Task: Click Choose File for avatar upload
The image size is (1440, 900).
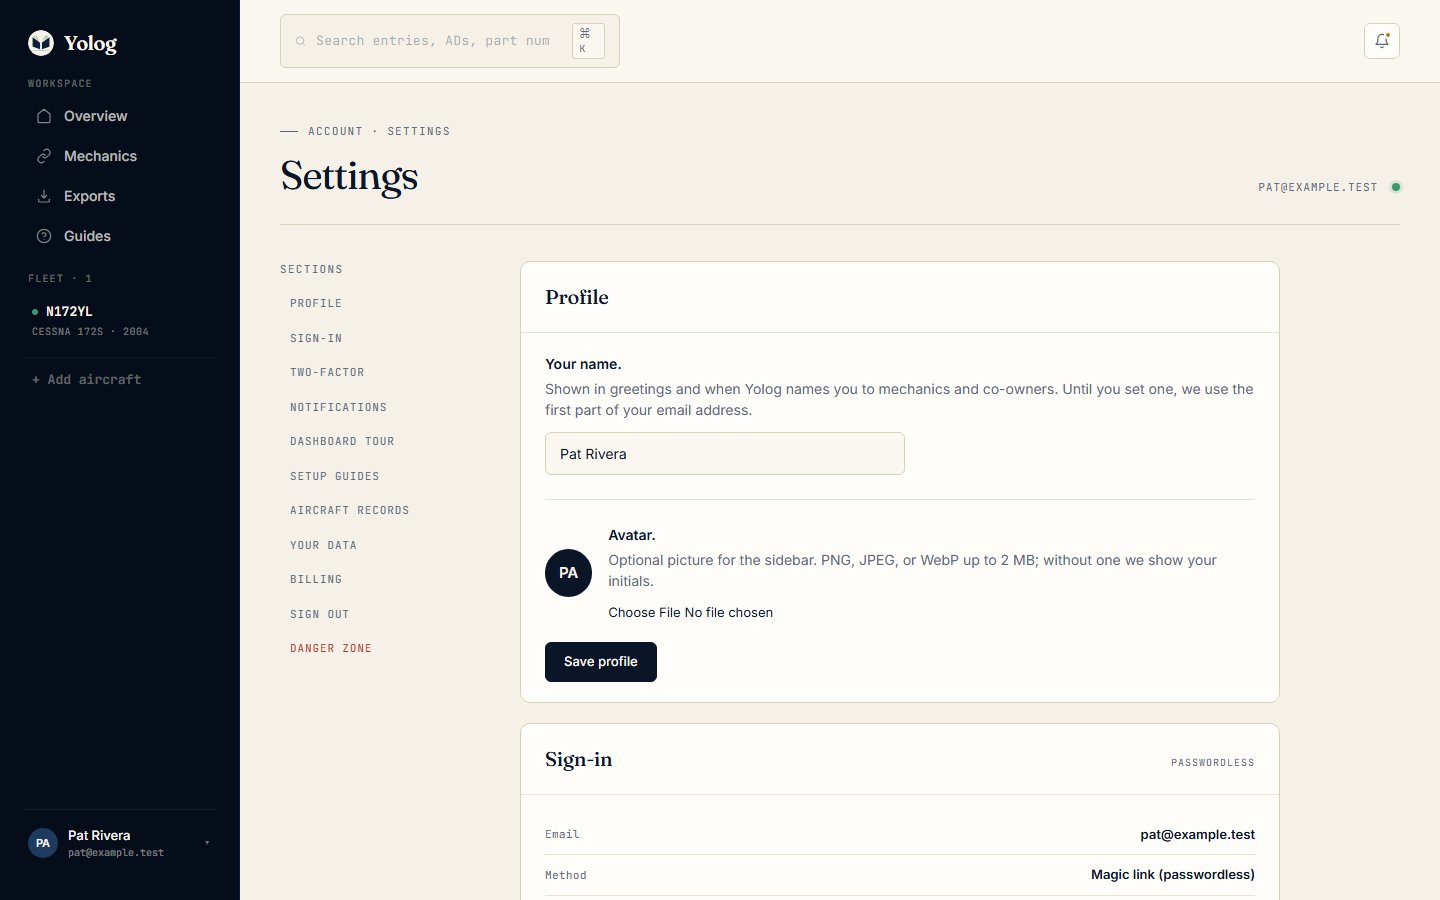Action: click(645, 612)
